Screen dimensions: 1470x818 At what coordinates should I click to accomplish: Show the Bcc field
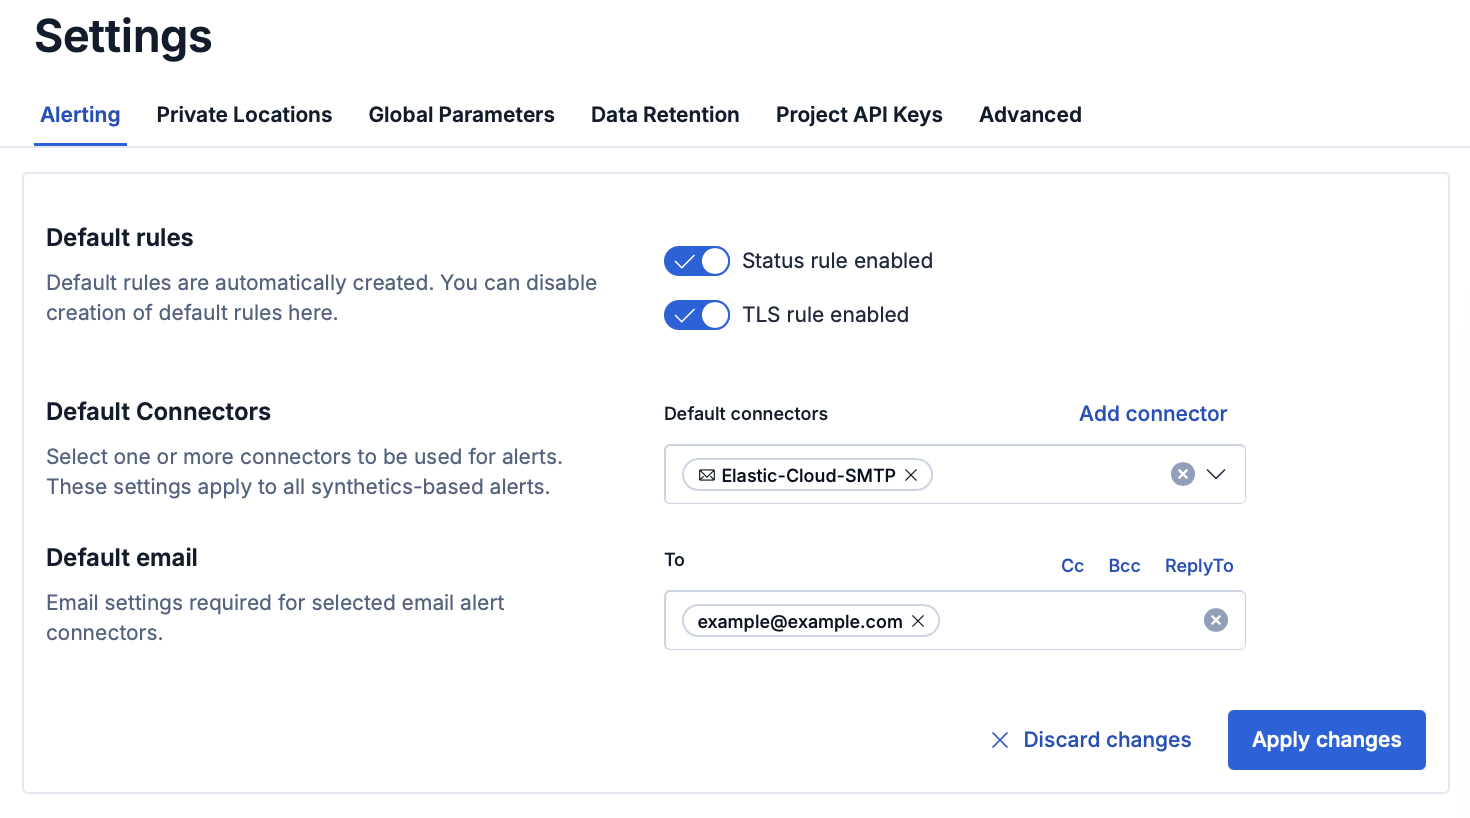pos(1124,565)
